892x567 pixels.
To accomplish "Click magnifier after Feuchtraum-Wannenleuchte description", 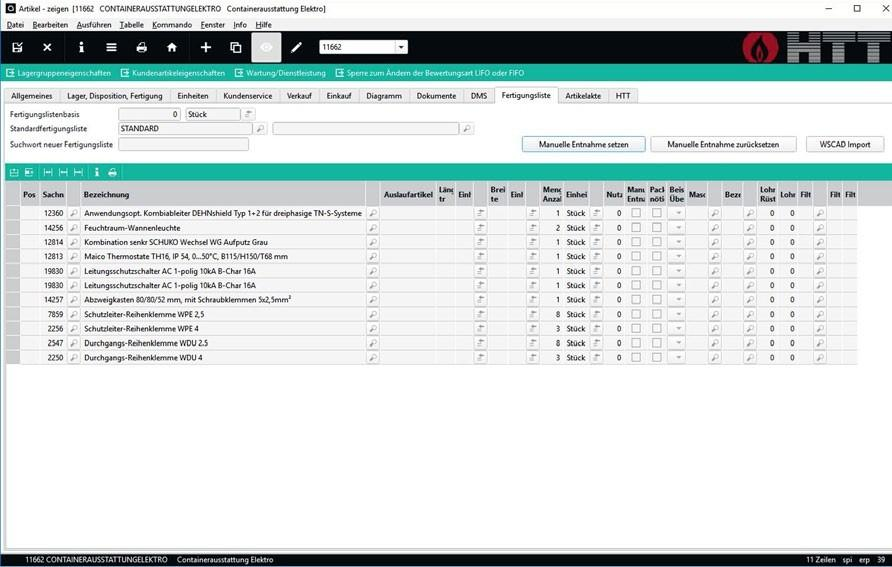I will pos(373,227).
